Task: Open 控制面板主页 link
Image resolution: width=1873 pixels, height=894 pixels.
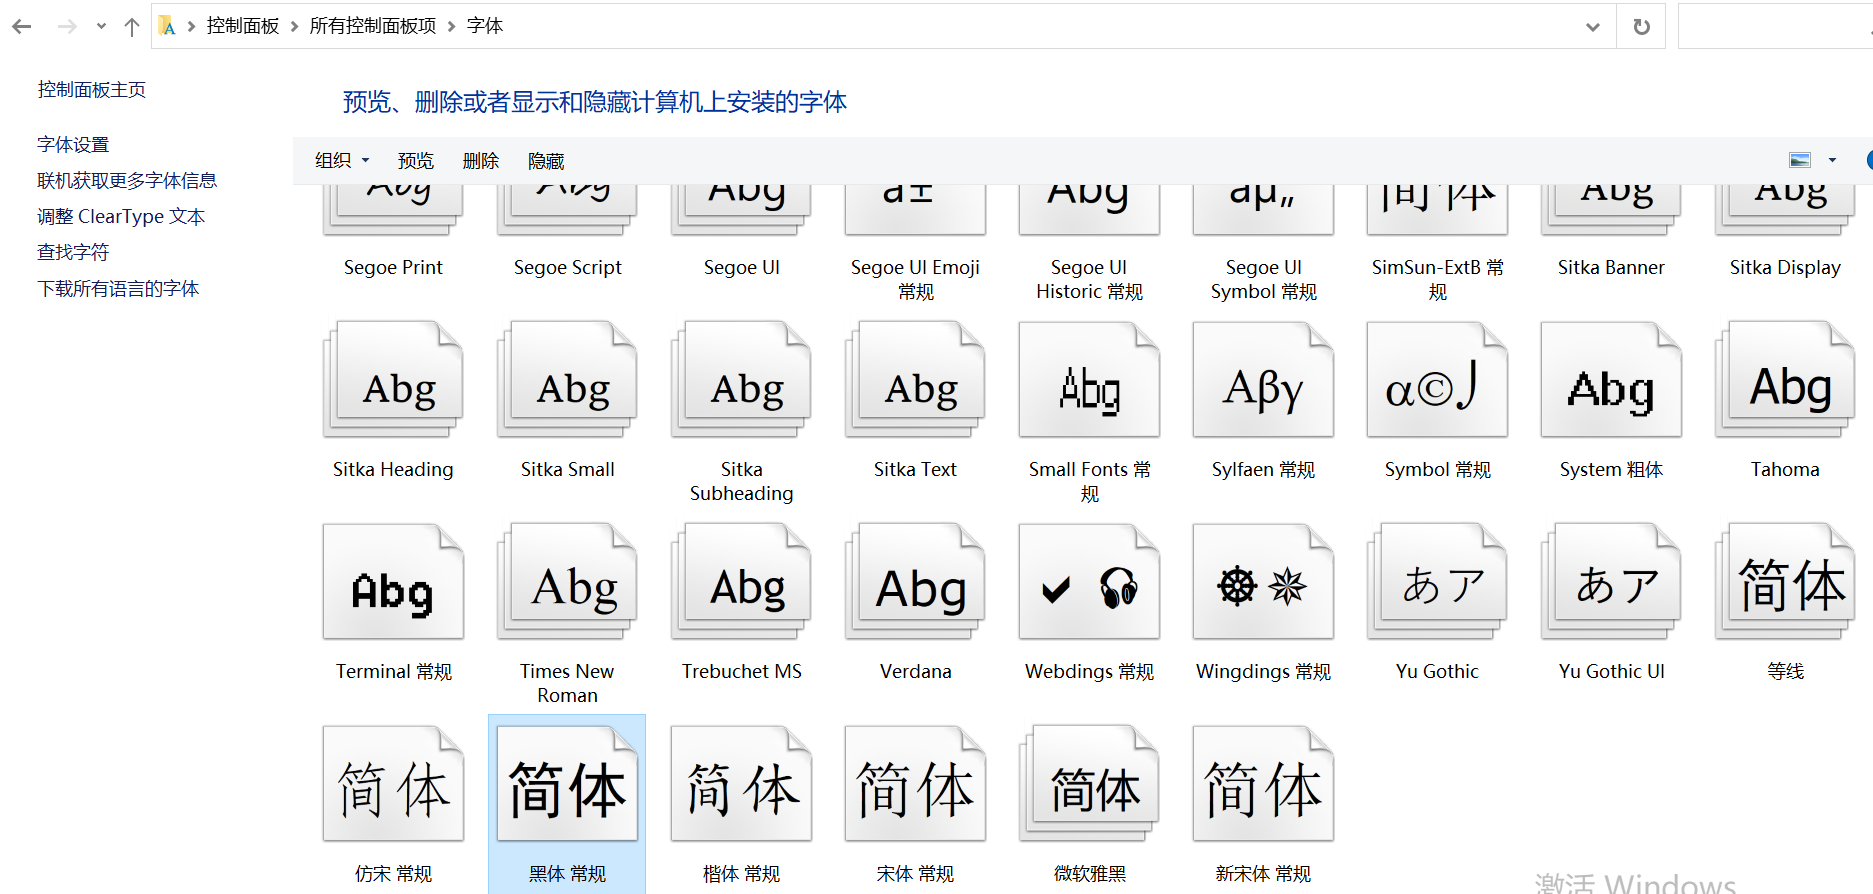Action: coord(92,90)
